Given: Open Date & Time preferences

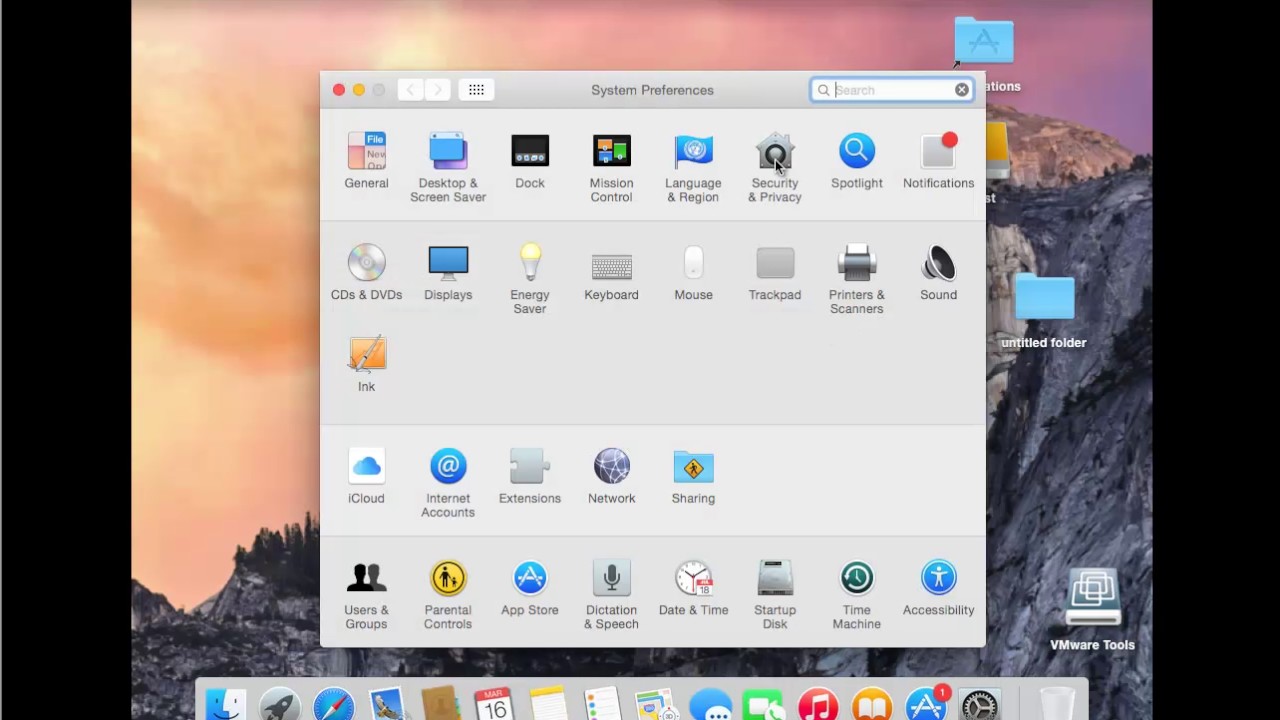Looking at the screenshot, I should point(693,588).
